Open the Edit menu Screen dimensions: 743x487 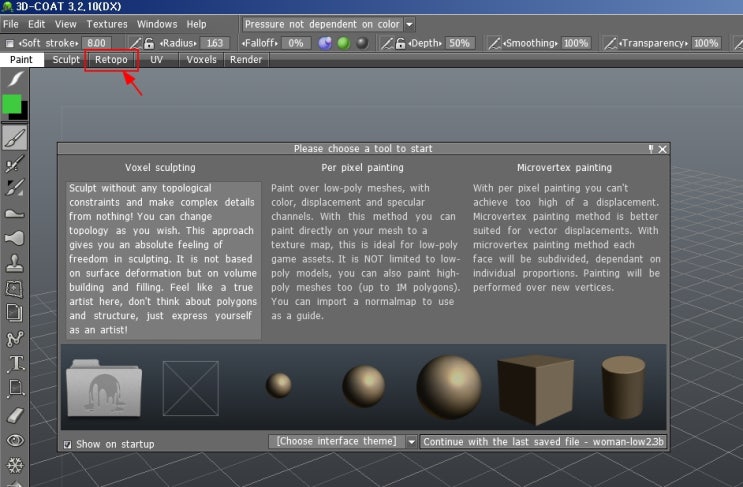click(36, 24)
